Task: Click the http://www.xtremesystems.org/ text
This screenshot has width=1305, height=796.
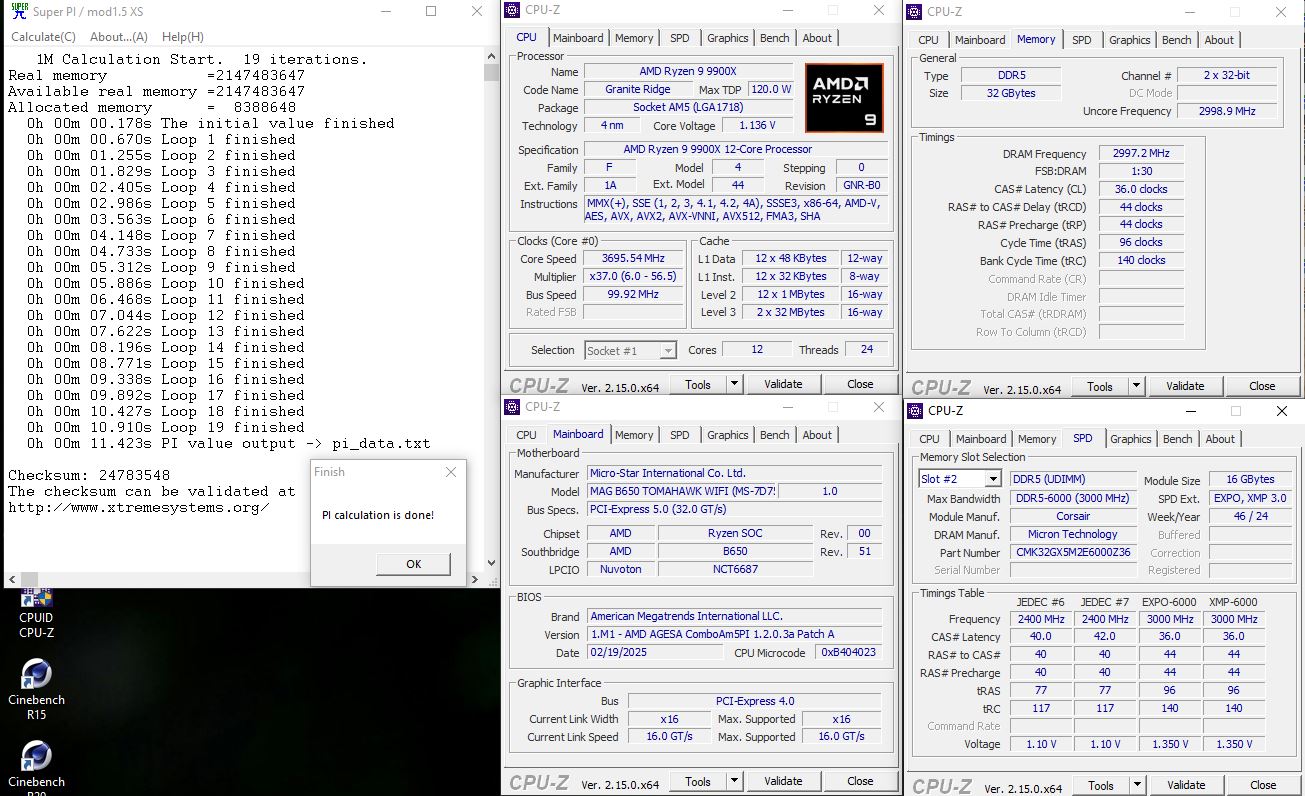Action: point(139,507)
